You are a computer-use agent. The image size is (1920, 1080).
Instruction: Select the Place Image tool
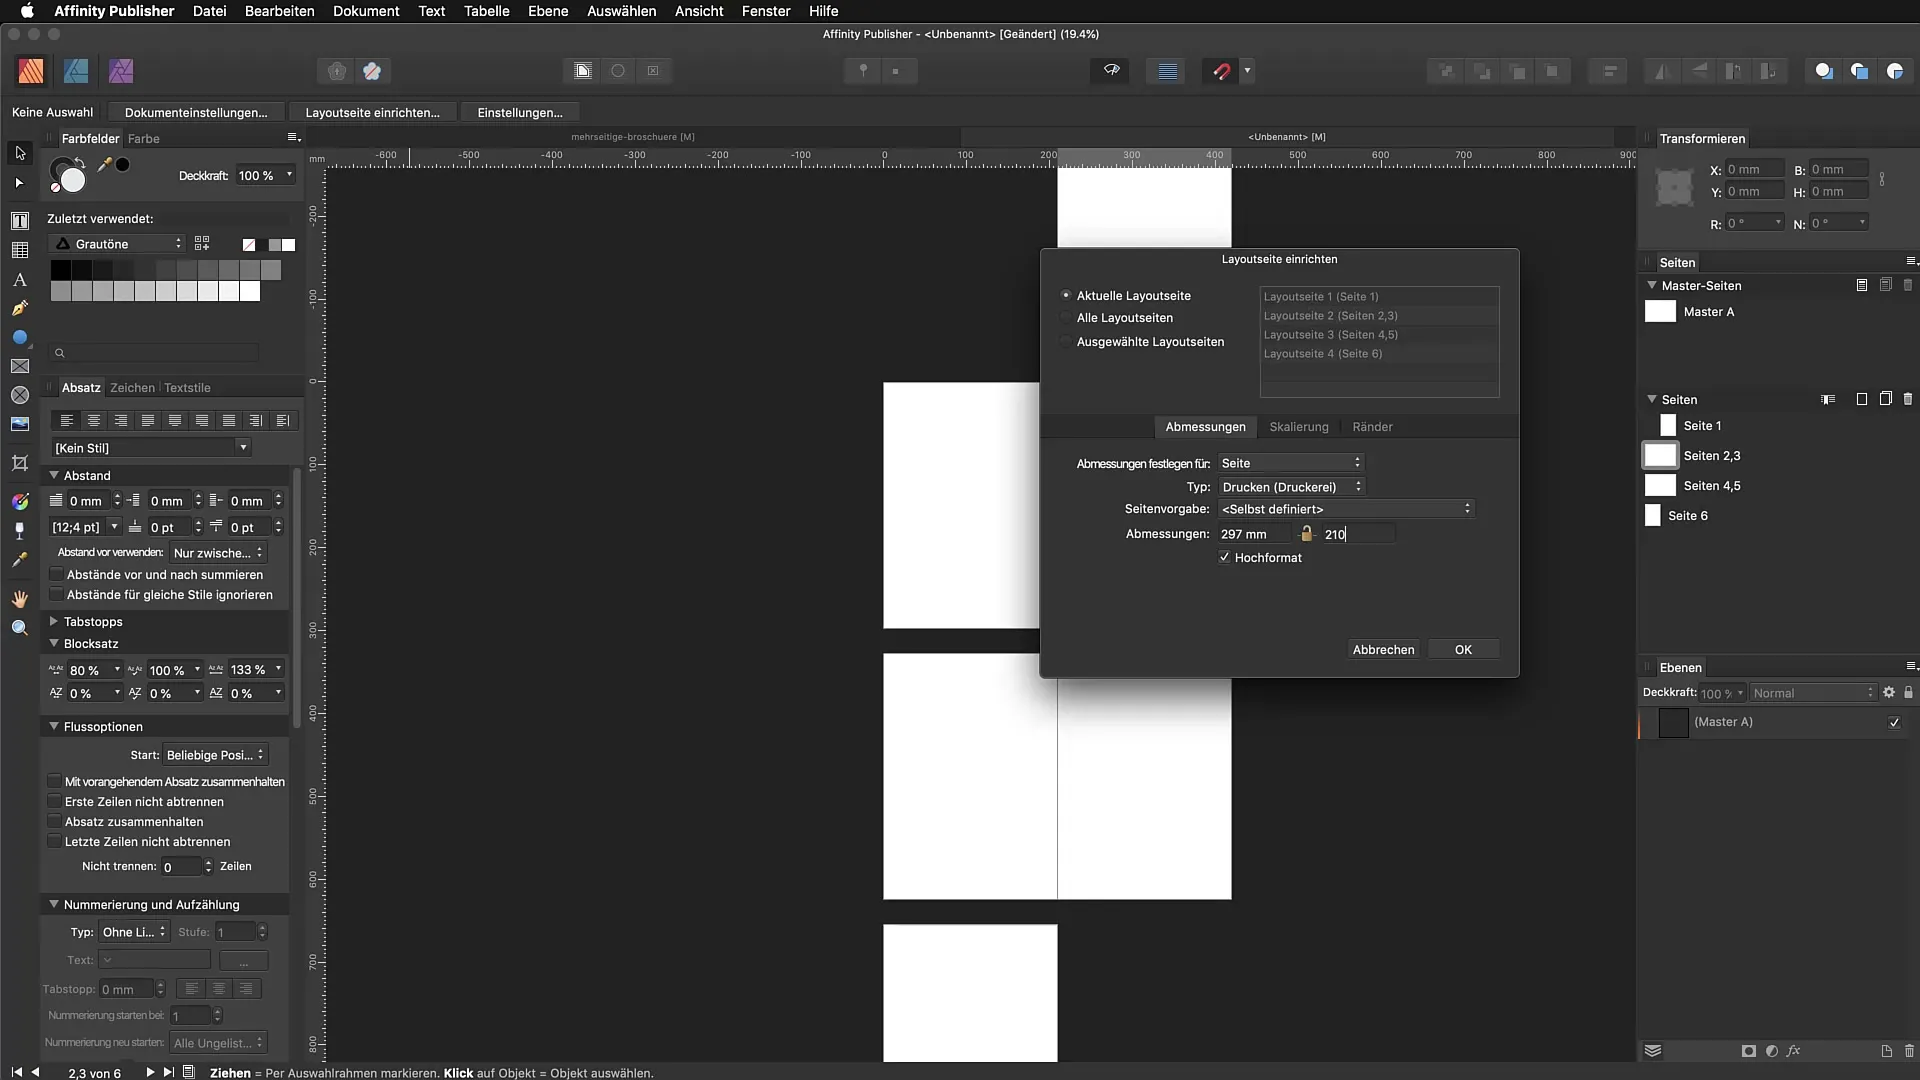19,424
